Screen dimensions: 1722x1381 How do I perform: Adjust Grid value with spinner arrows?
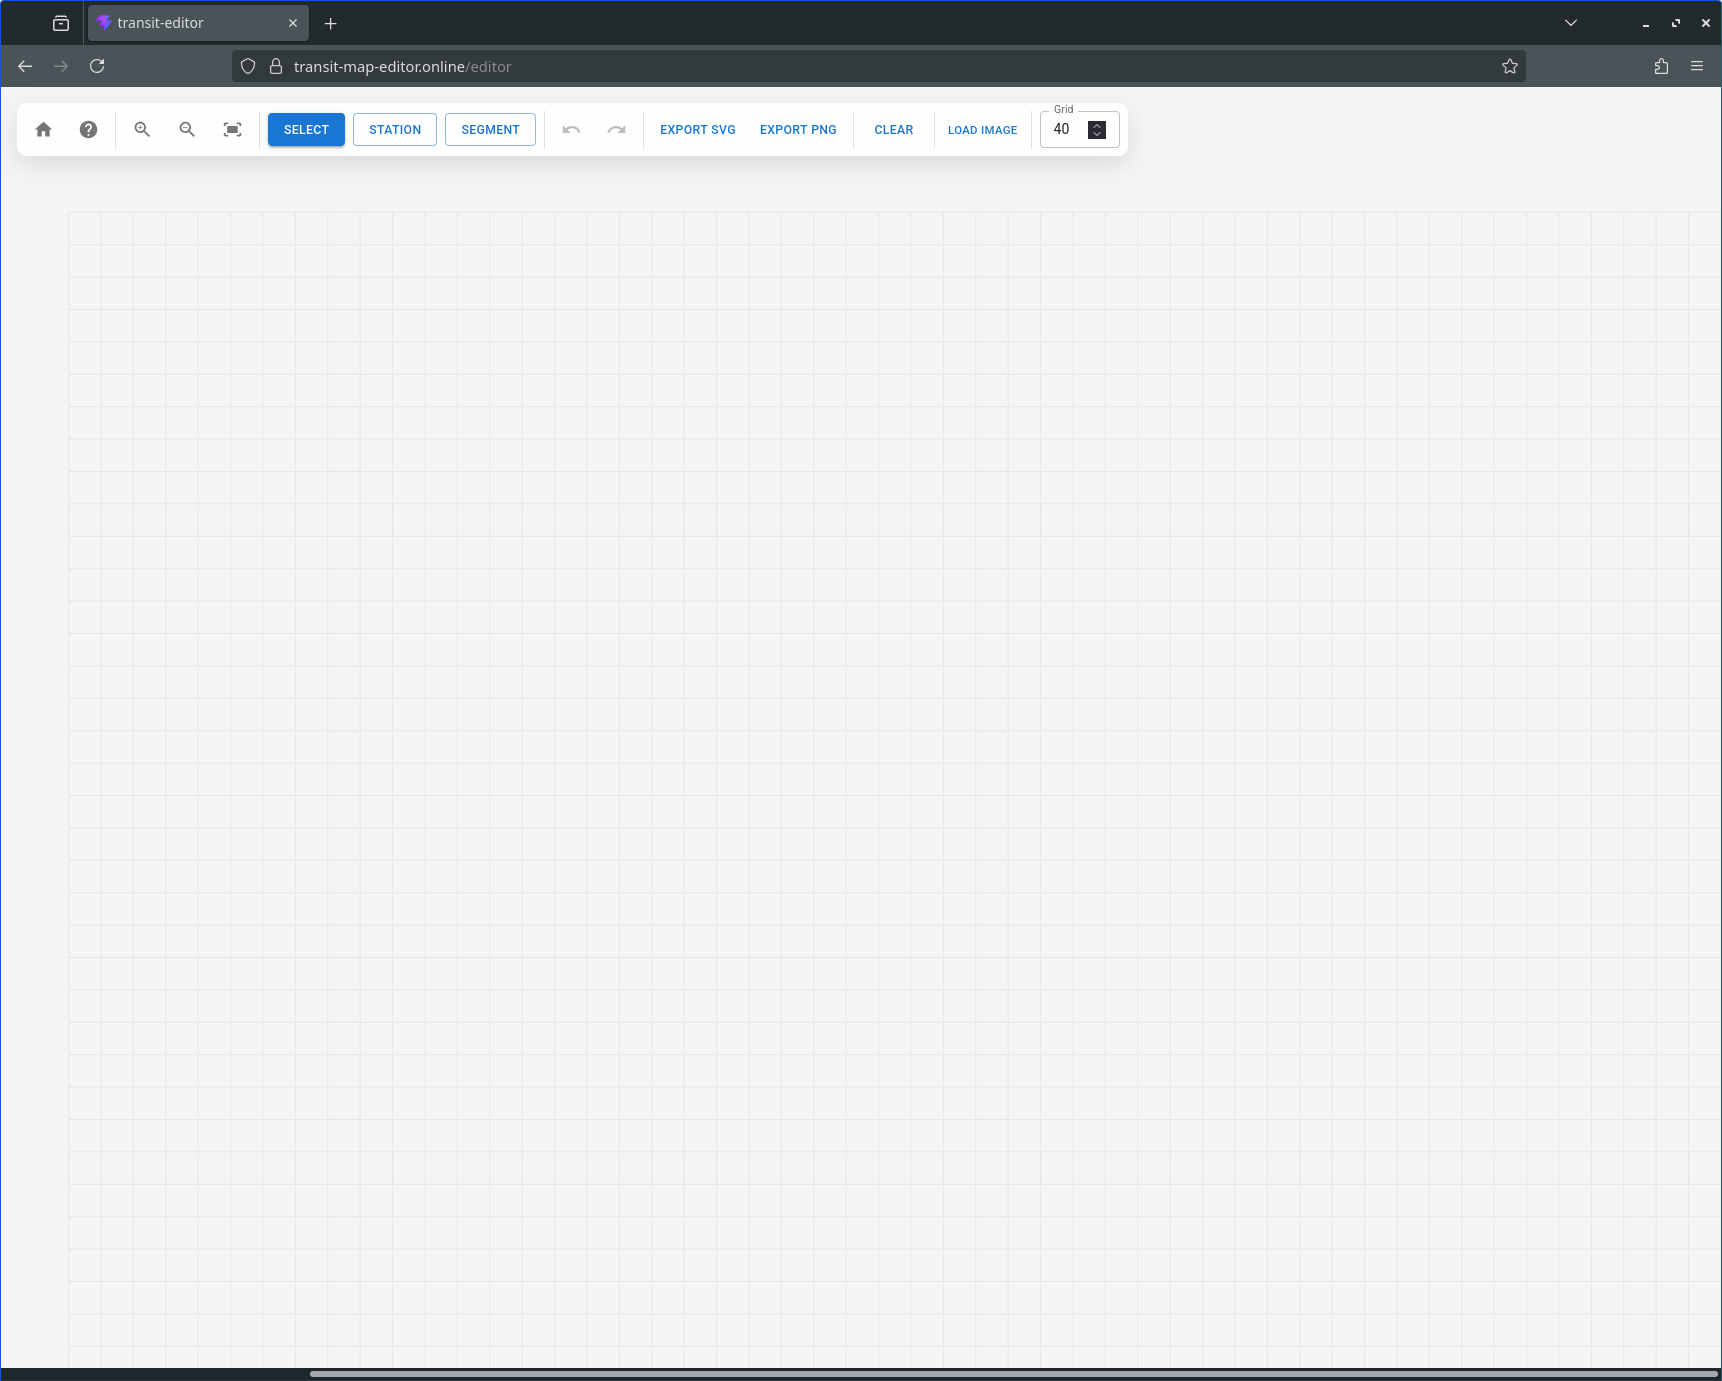coord(1097,130)
